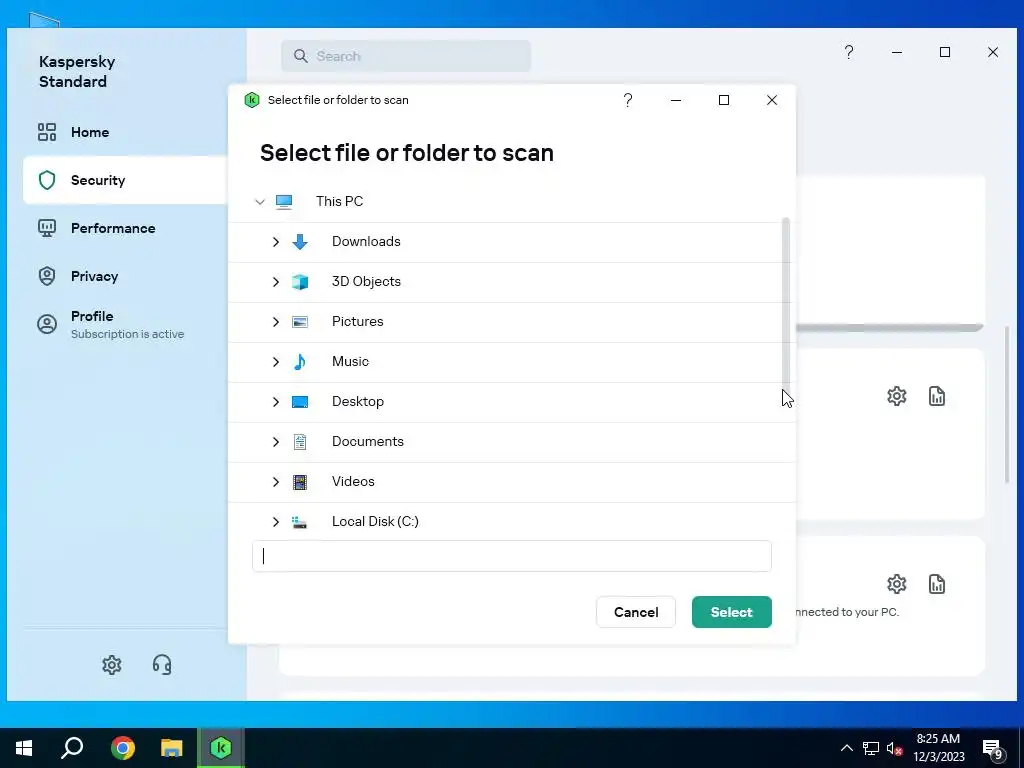Click the 3D Objects cube icon
Viewport: 1024px width, 768px height.
tap(300, 282)
